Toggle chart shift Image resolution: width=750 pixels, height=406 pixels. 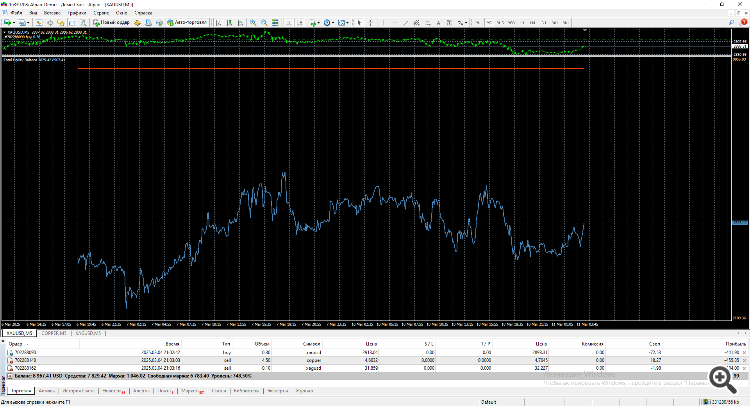click(x=299, y=22)
